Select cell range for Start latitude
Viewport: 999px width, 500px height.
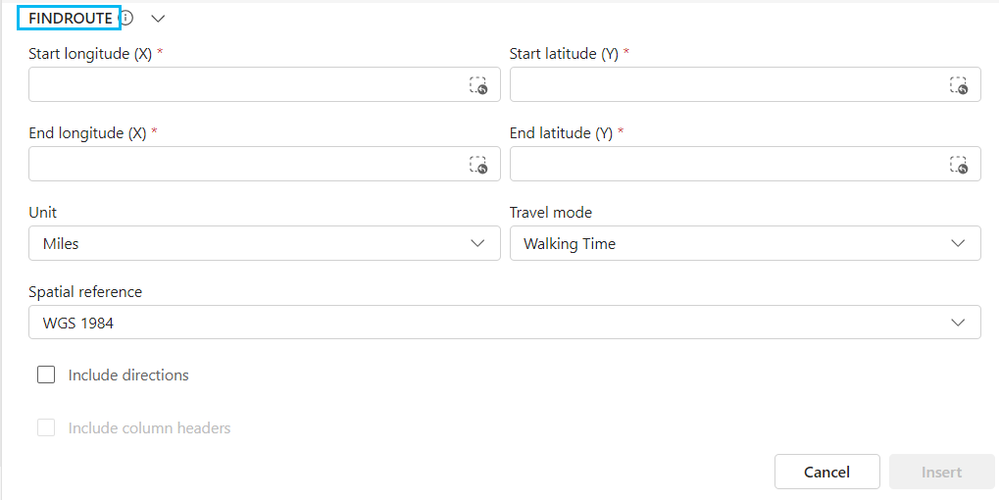959,85
